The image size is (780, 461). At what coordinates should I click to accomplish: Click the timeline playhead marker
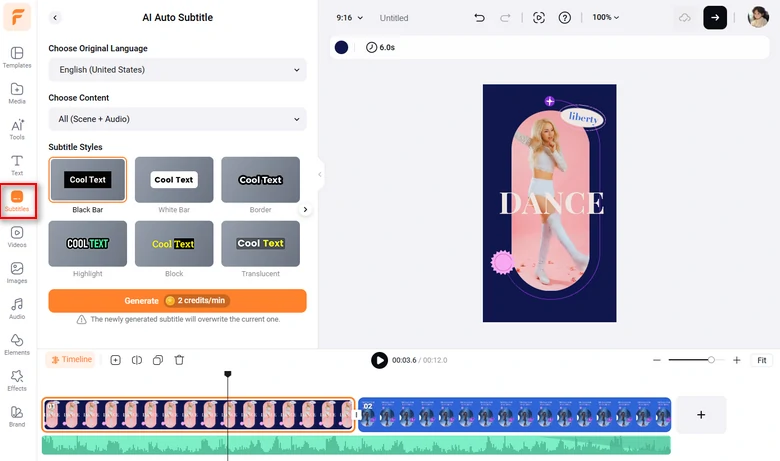228,374
